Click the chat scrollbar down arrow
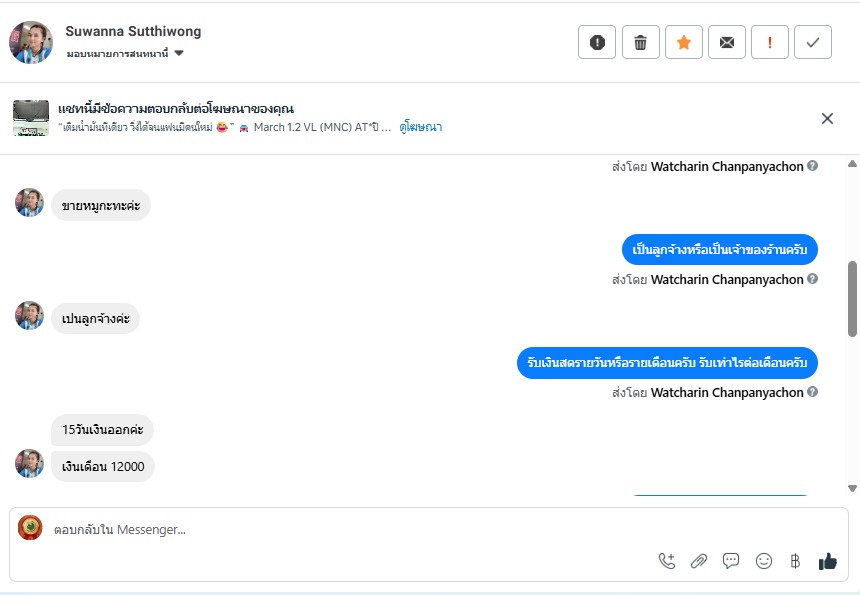The width and height of the screenshot is (860, 595). [852, 488]
